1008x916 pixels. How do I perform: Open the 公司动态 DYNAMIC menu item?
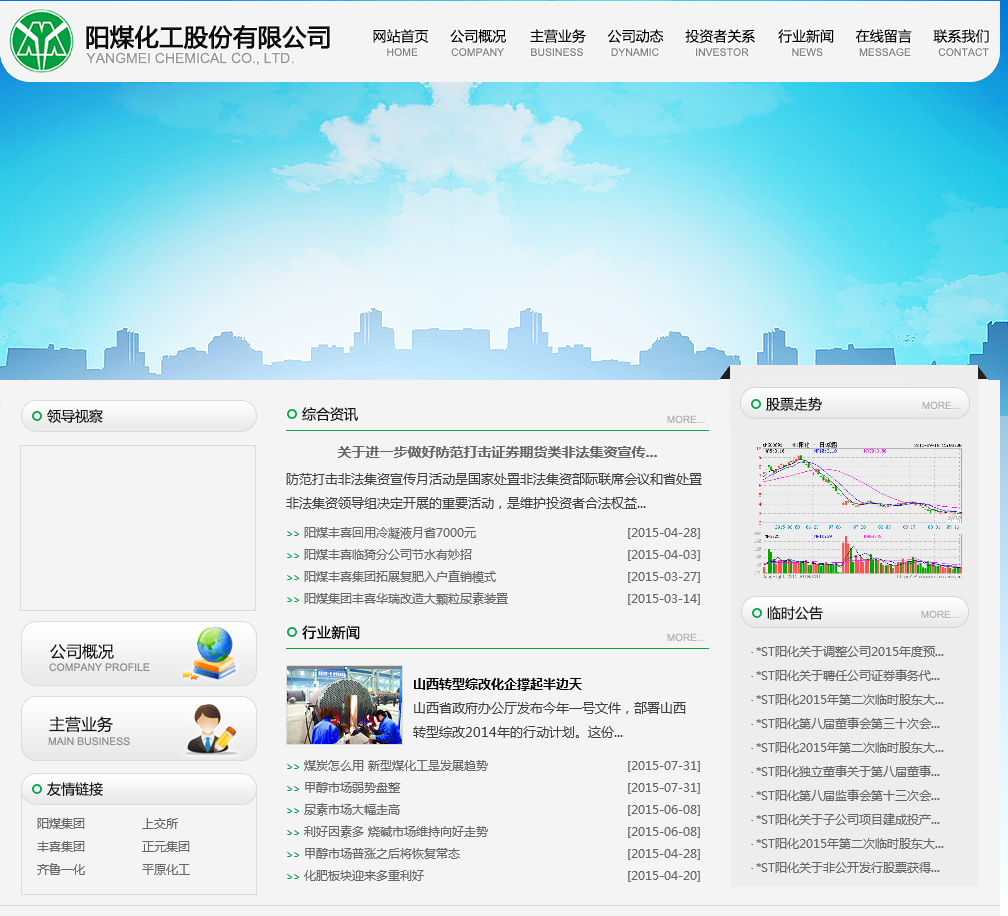pos(635,43)
